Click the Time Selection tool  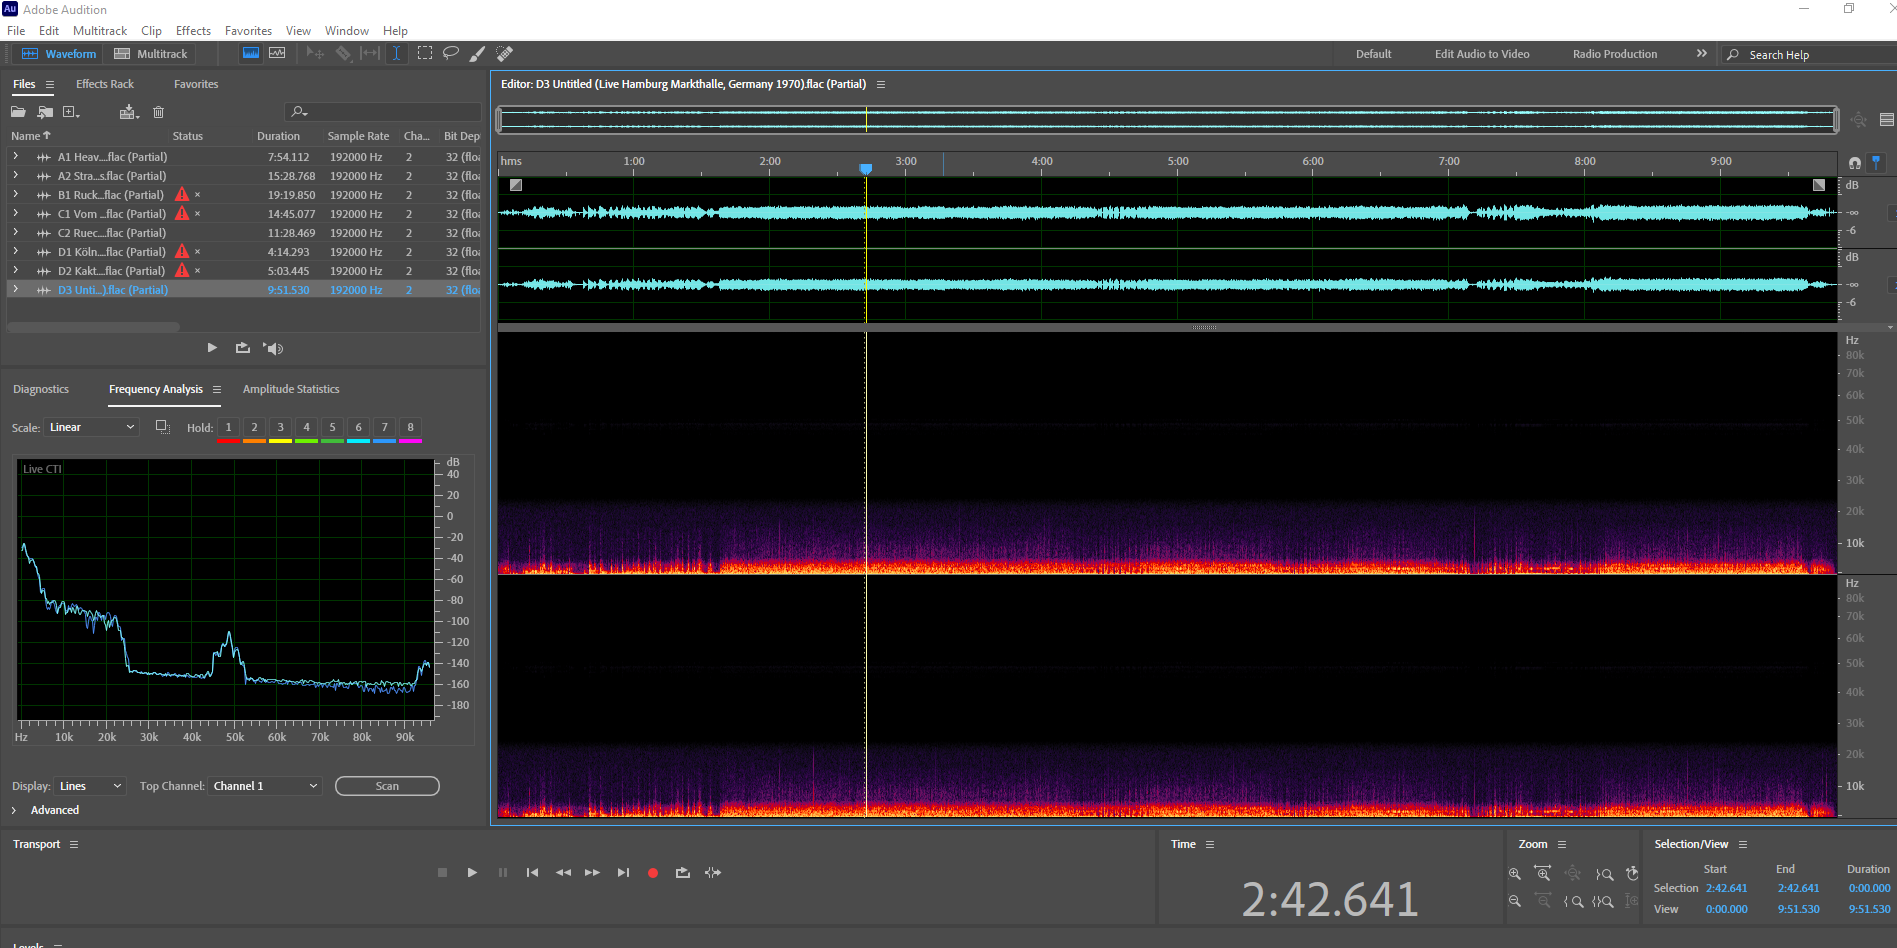397,53
